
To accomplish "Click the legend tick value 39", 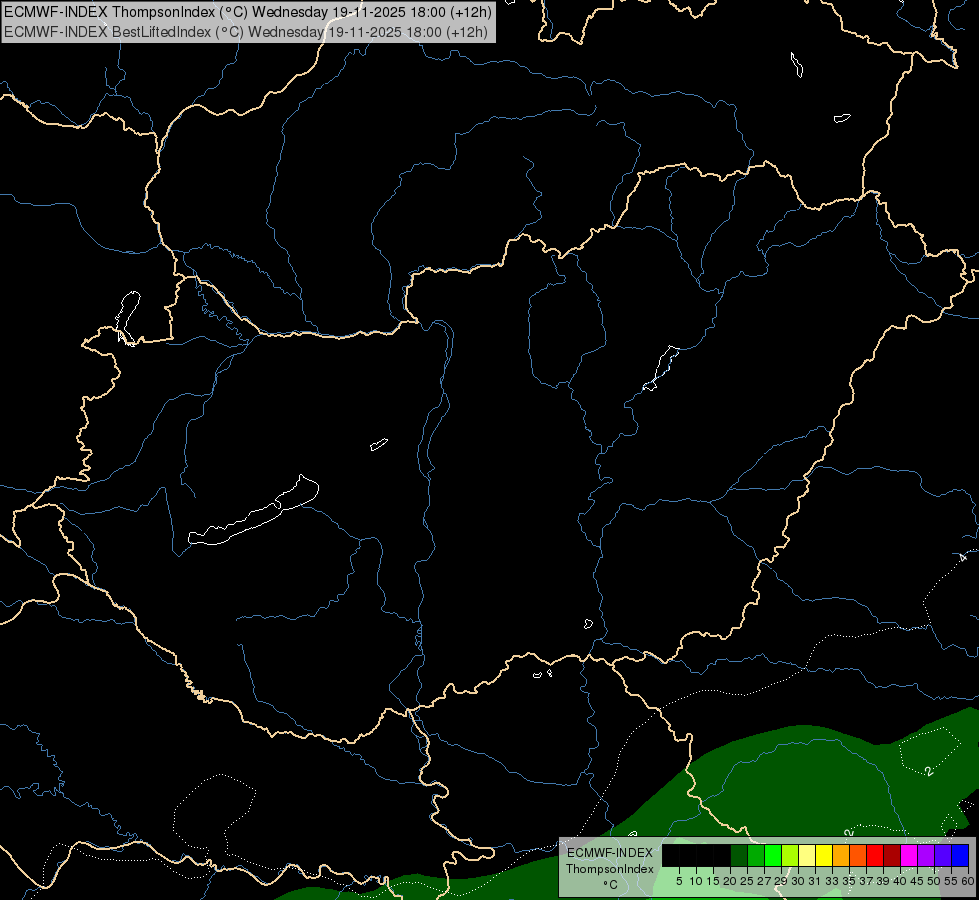I will coord(883,881).
